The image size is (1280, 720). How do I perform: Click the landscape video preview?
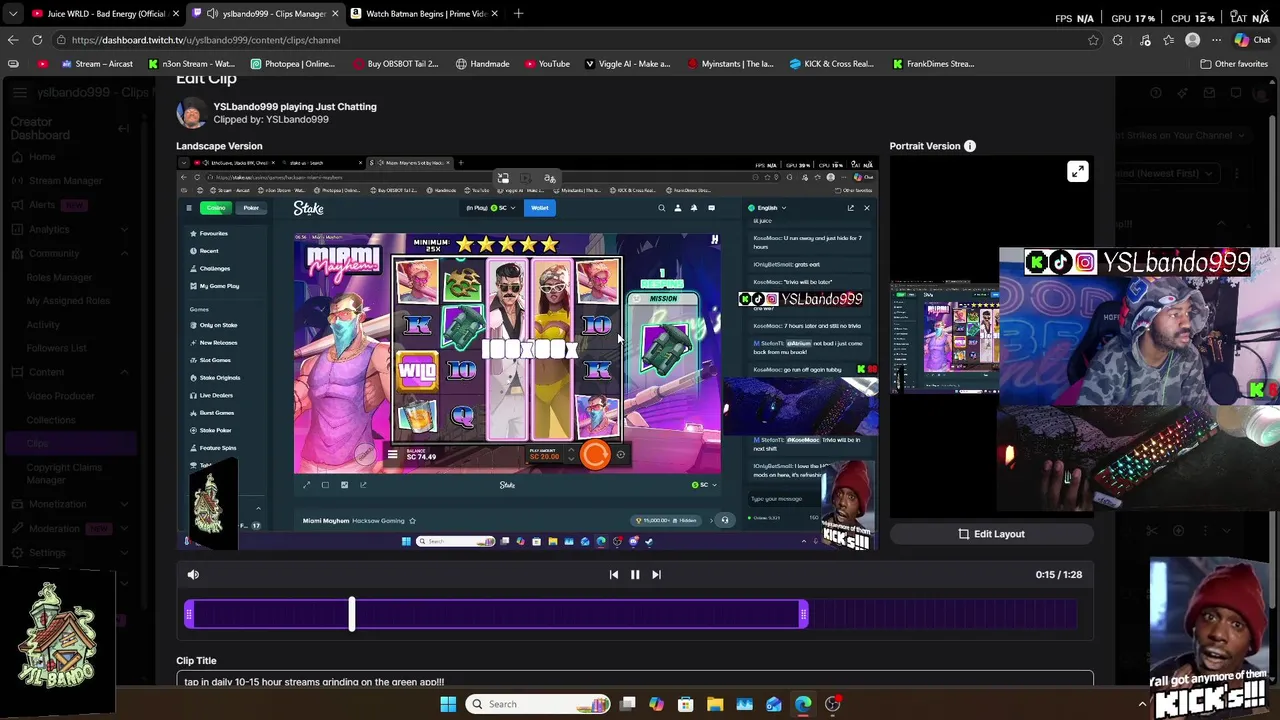click(527, 353)
